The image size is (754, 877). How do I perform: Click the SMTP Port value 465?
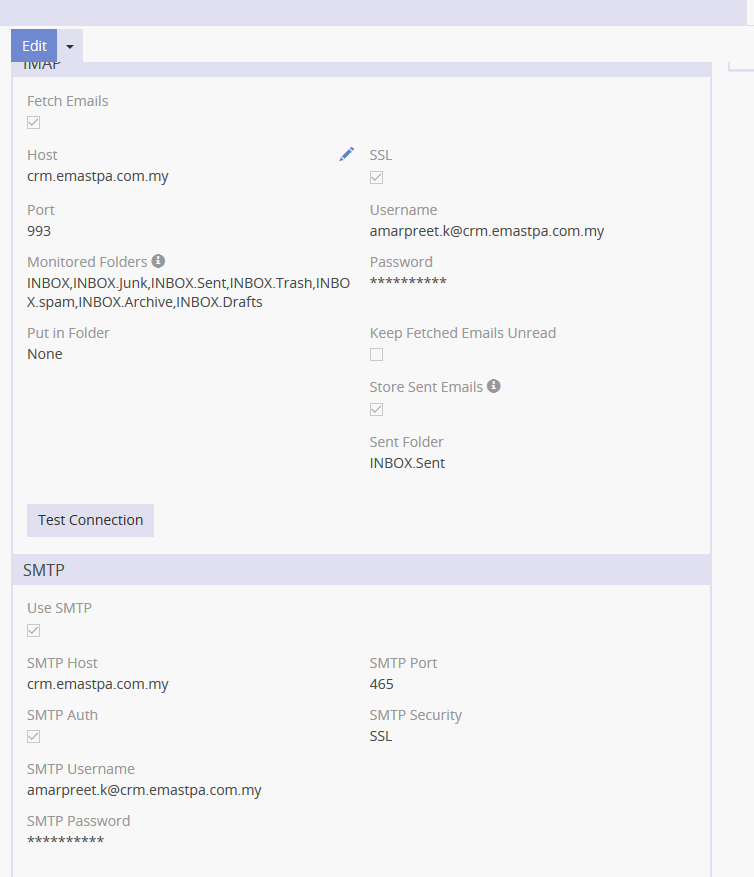[x=382, y=684]
